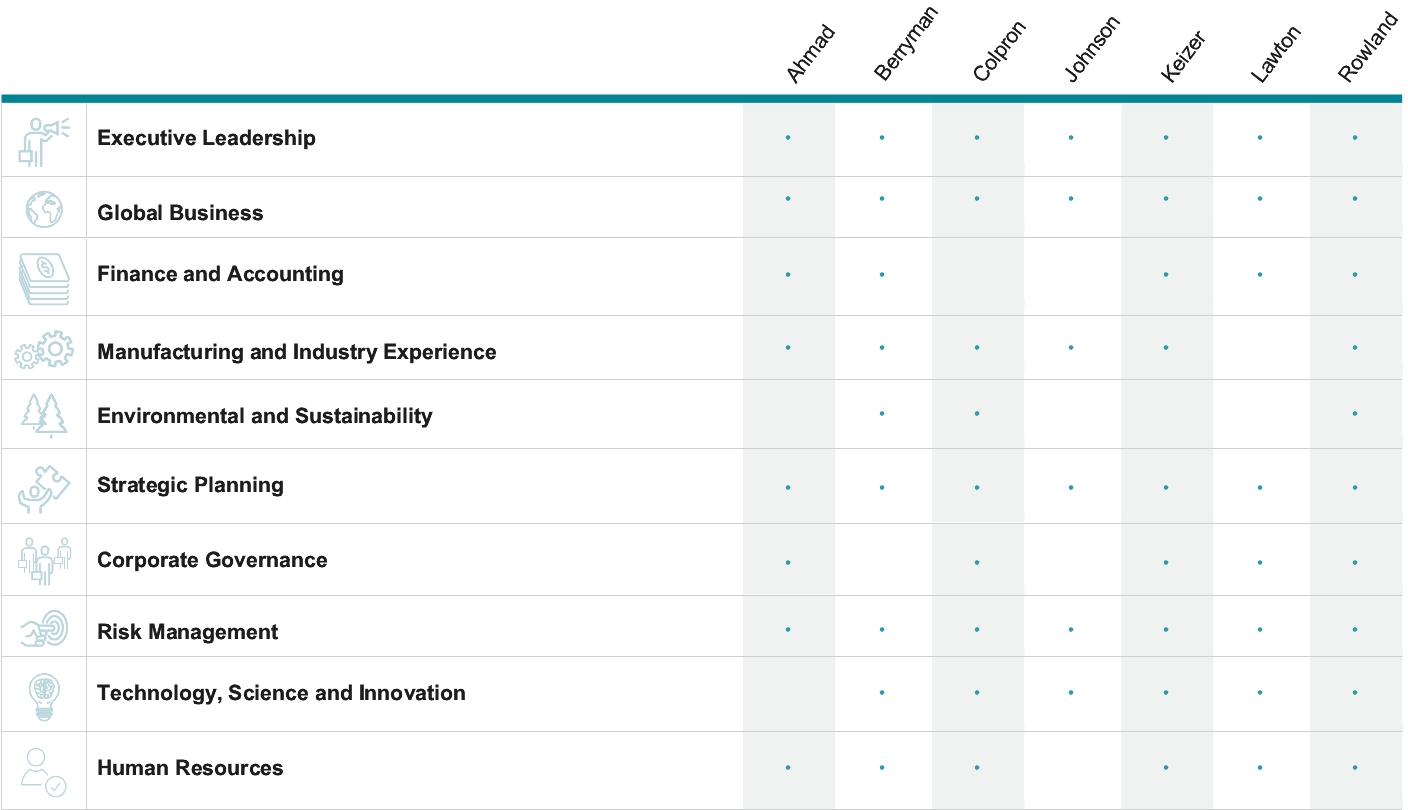Click the Finance and Accounting money icon
1408x810 pixels.
(x=44, y=278)
